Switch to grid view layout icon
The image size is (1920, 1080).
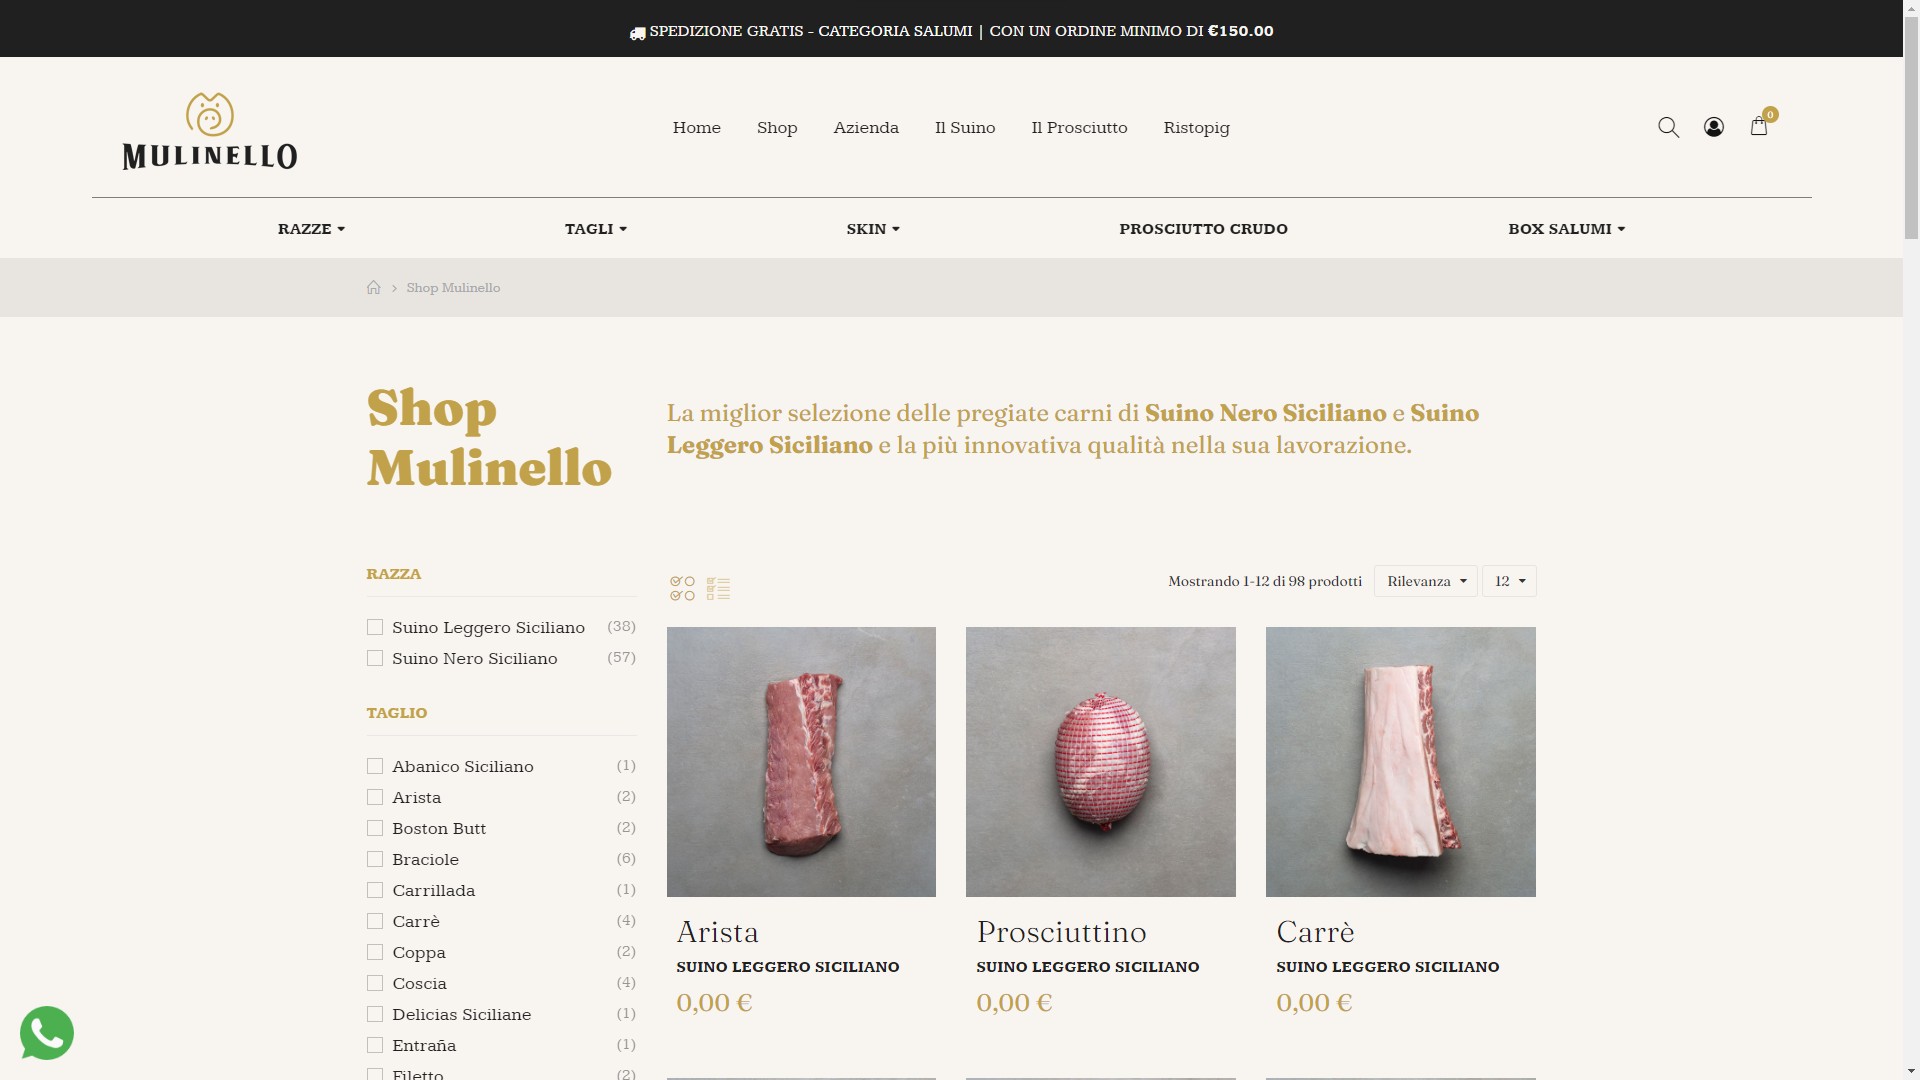click(682, 588)
